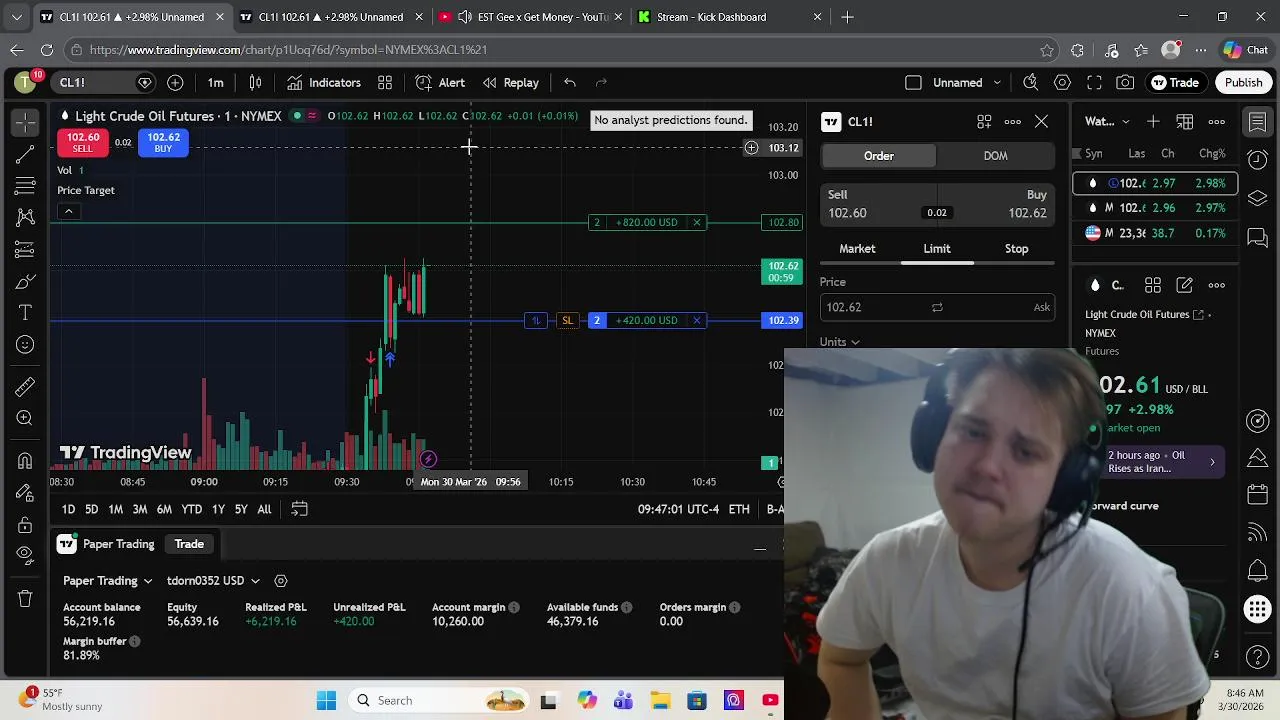This screenshot has width=1280, height=720.
Task: Select the Stop order type
Action: pos(1016,249)
